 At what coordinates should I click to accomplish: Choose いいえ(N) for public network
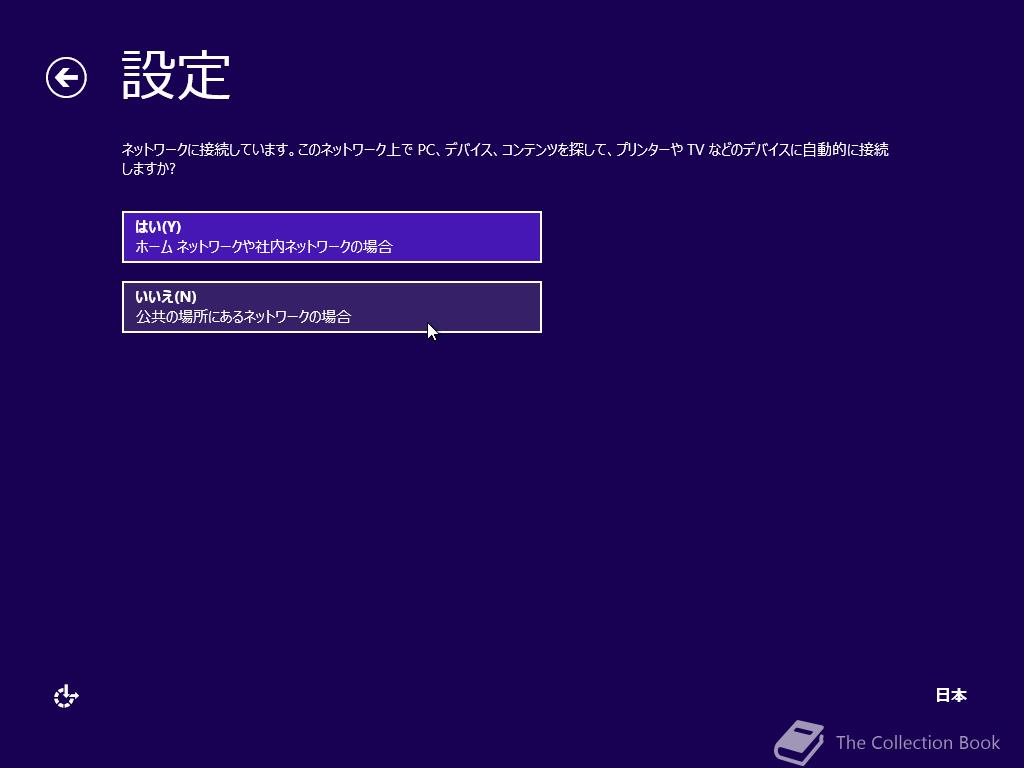point(332,307)
